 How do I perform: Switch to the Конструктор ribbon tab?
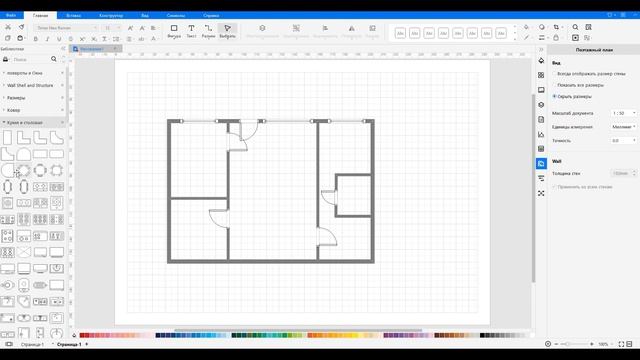click(x=111, y=16)
